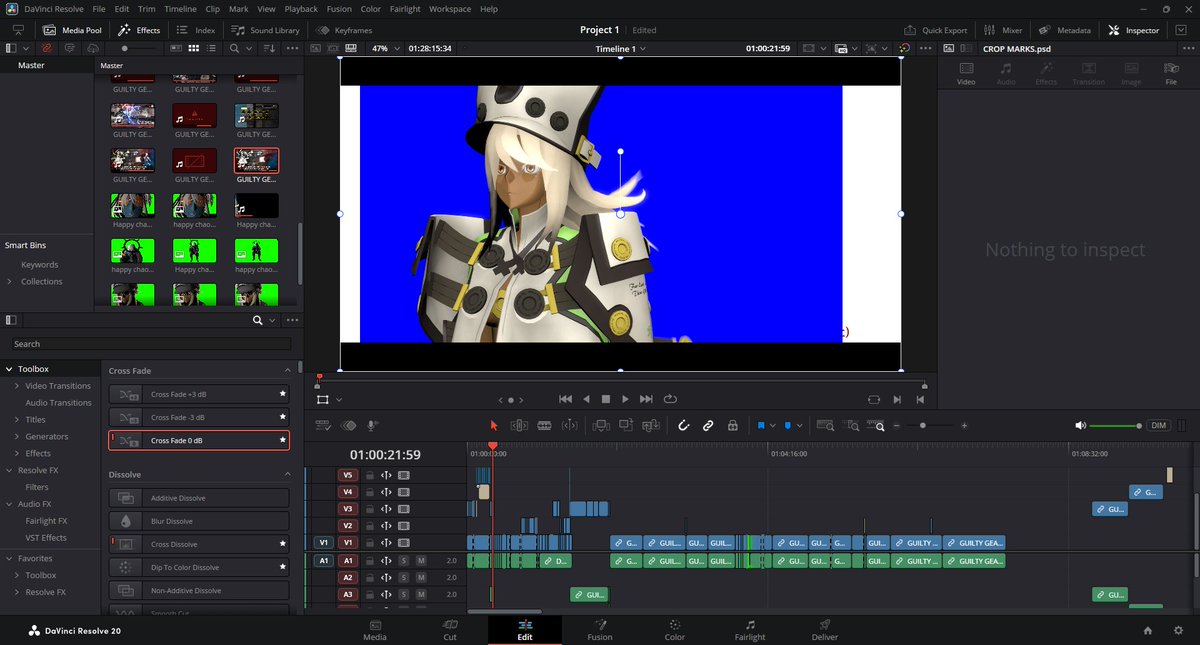Open the audio Mixer panel

(x=1003, y=30)
